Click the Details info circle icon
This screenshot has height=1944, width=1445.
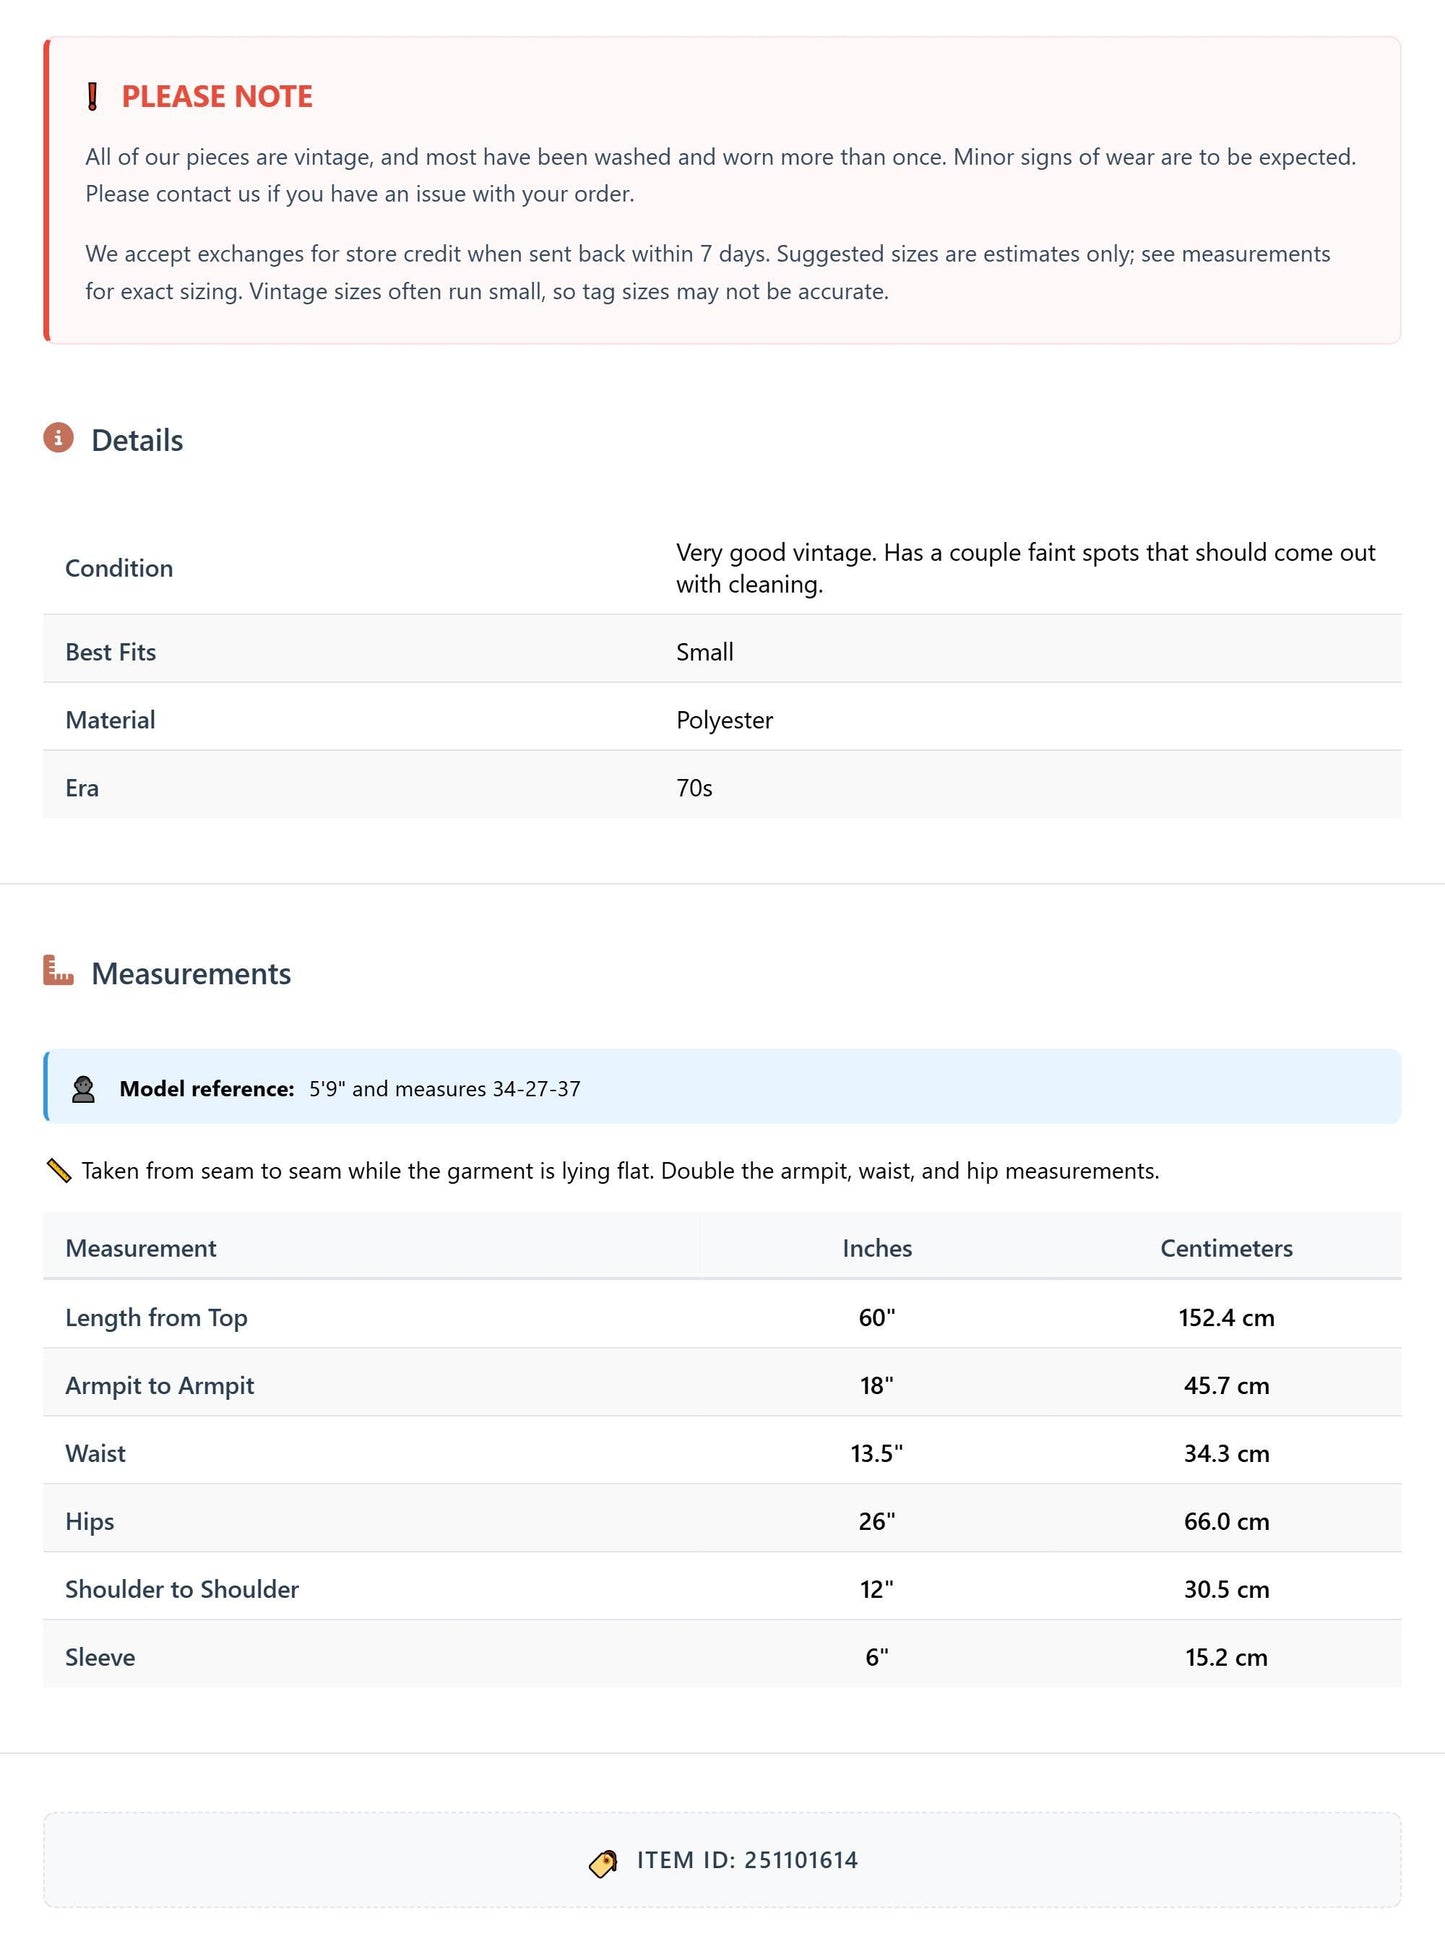[58, 438]
